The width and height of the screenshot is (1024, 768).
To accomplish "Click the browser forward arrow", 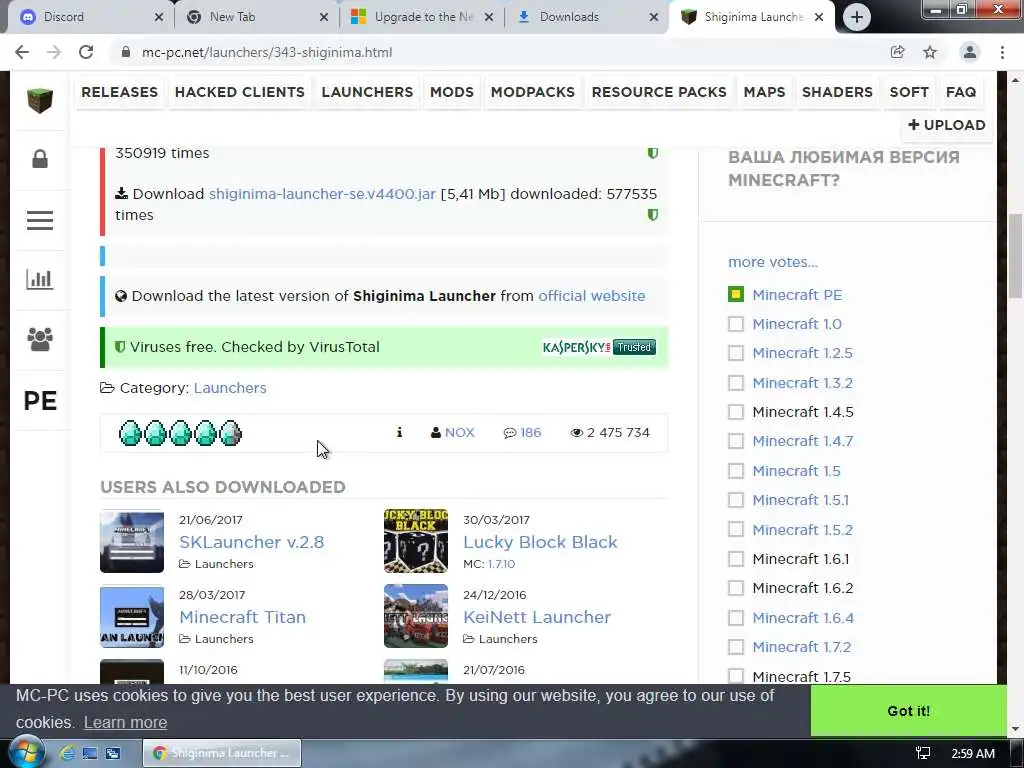I will point(54,52).
